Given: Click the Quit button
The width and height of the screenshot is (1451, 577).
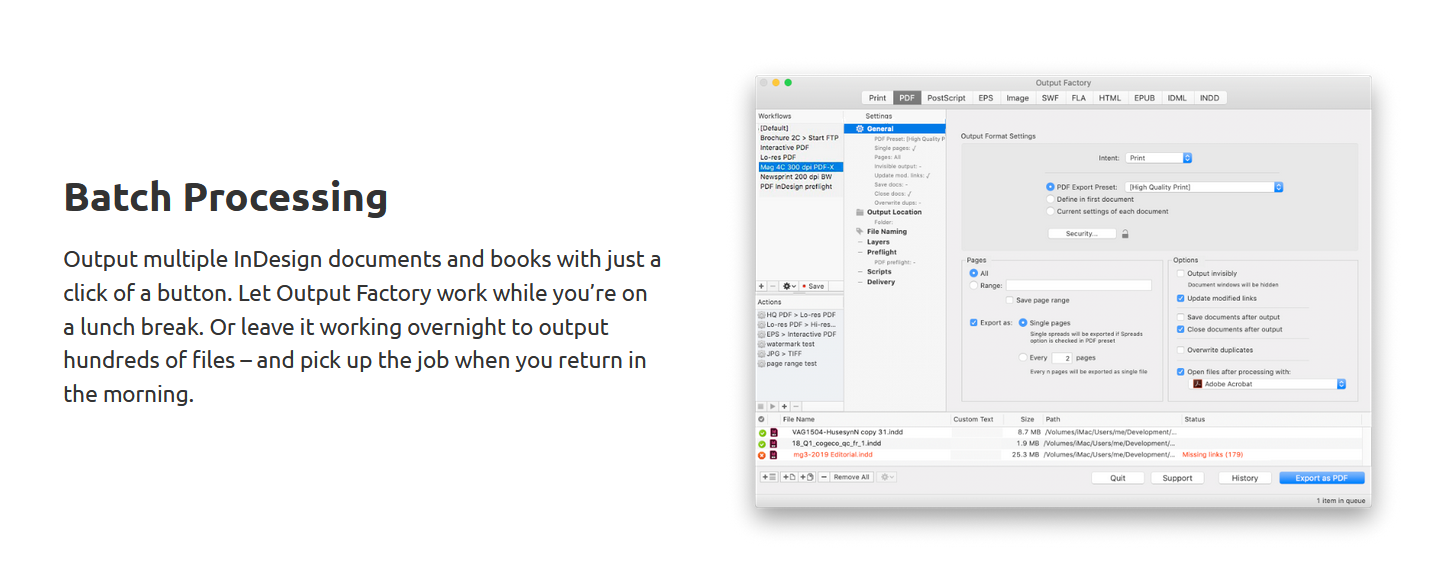Looking at the screenshot, I should (x=1118, y=478).
